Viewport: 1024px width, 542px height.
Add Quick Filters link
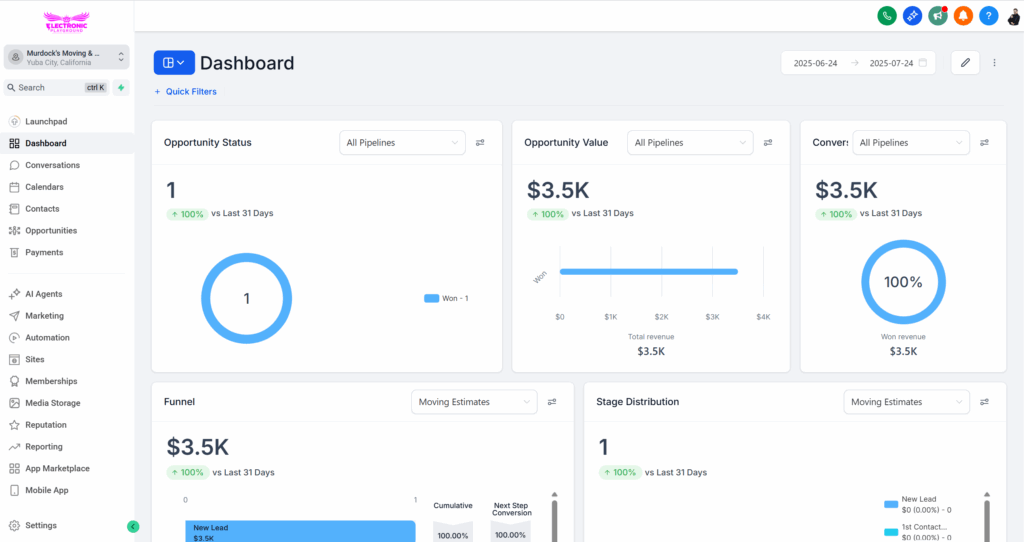tap(185, 91)
